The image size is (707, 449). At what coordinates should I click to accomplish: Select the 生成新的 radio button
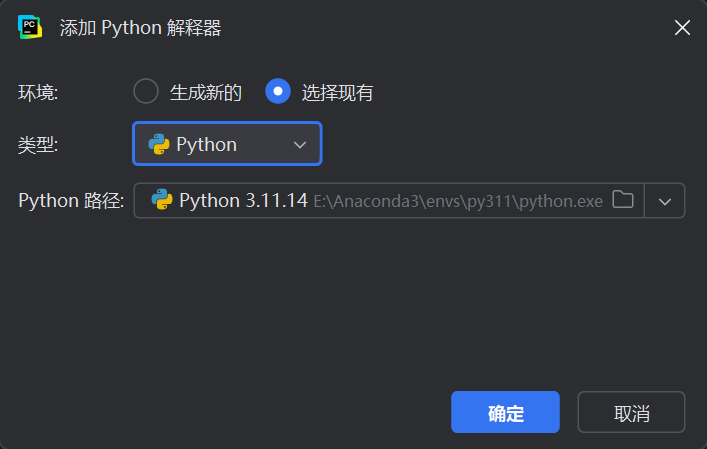[146, 92]
